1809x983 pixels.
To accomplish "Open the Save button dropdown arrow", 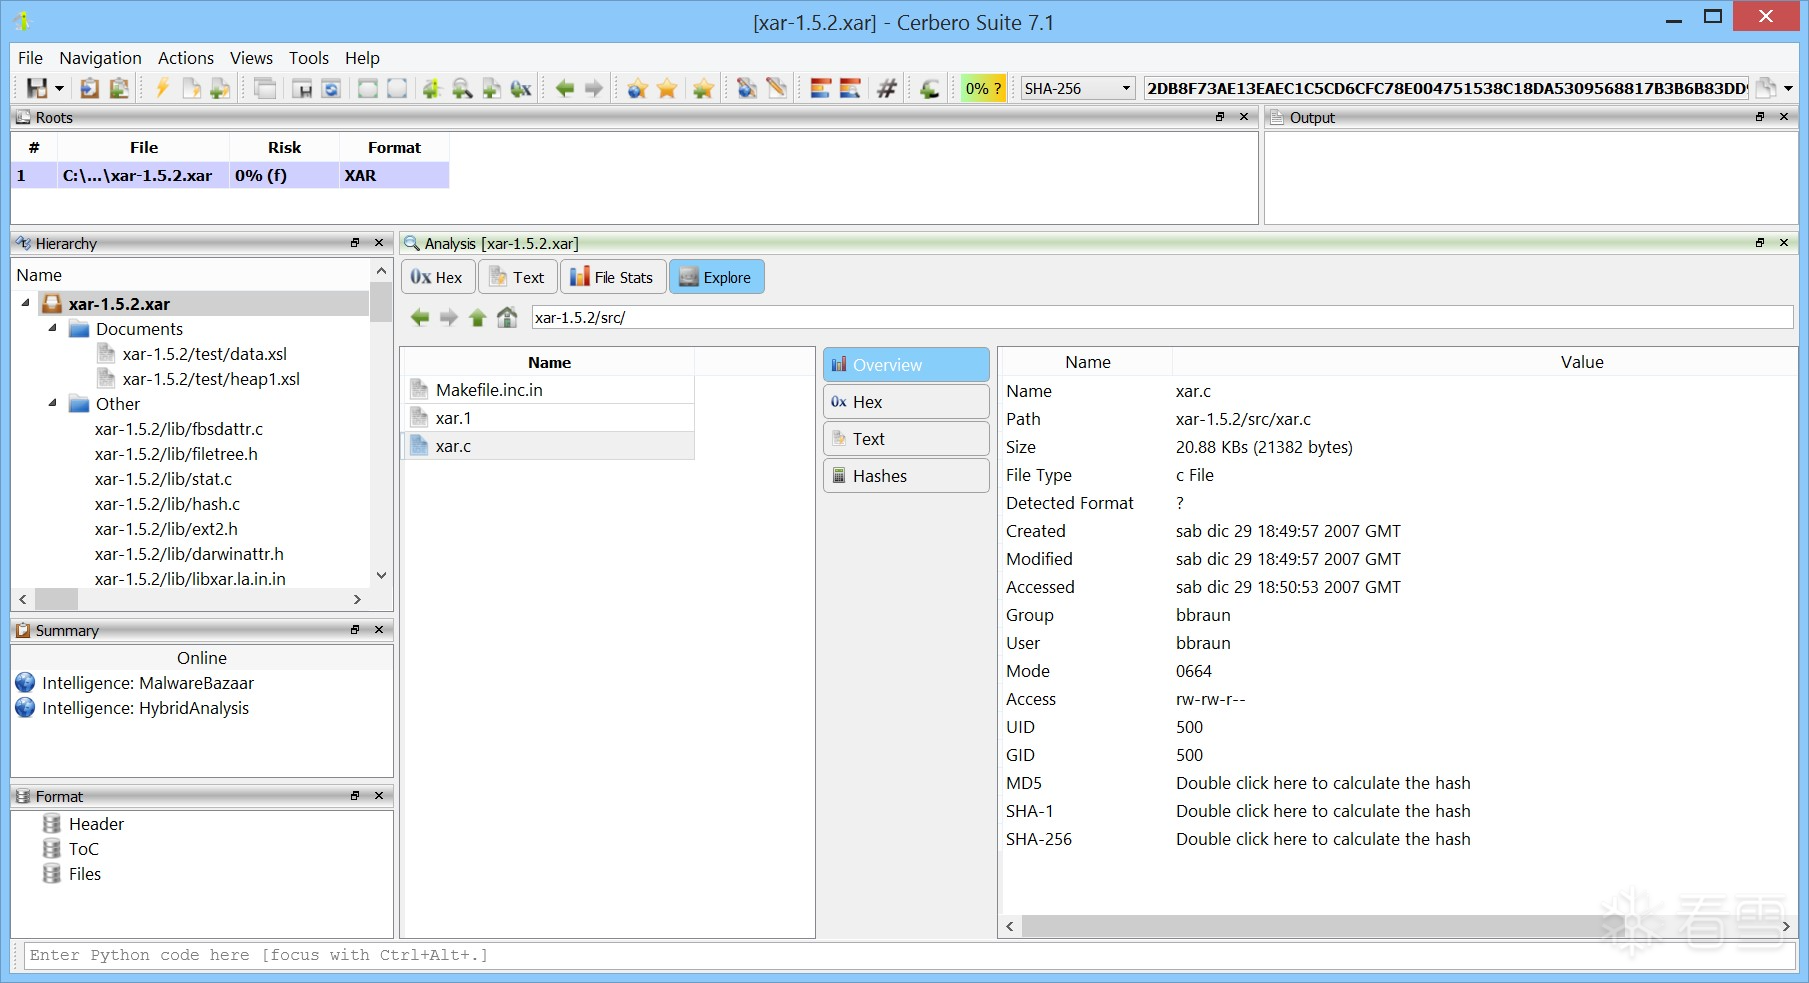I will (59, 89).
